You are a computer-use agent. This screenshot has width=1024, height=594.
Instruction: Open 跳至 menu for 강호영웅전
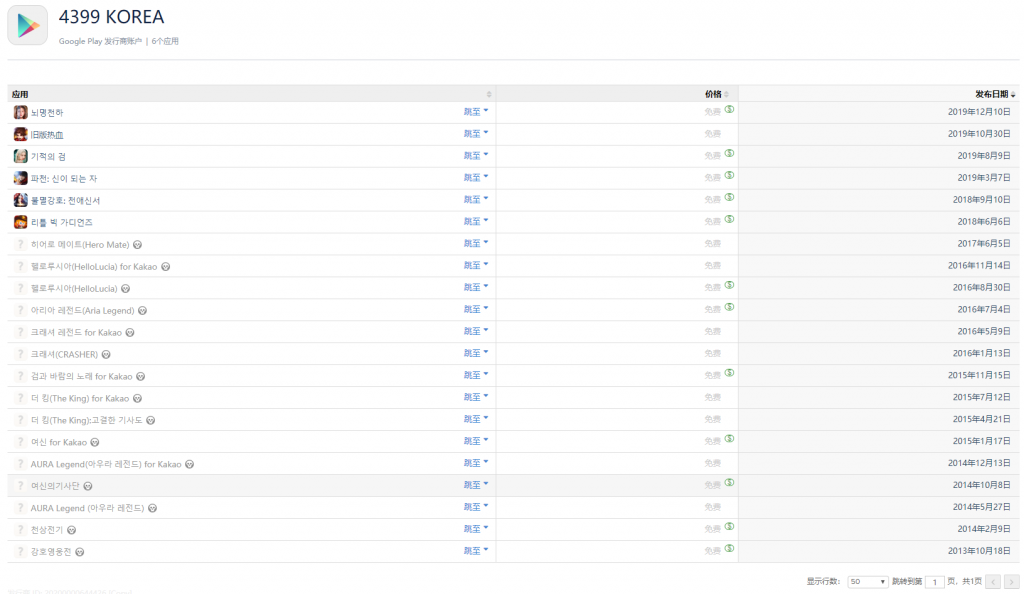[476, 551]
